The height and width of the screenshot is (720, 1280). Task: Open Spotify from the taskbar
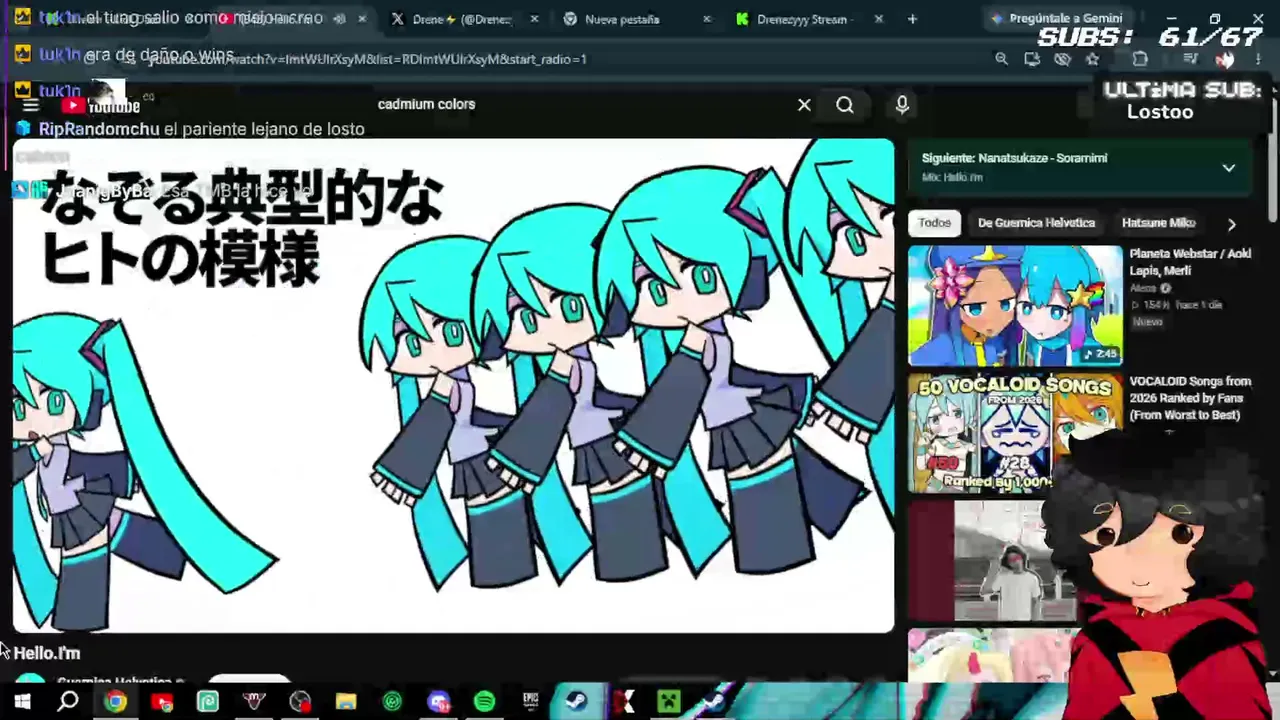point(484,702)
